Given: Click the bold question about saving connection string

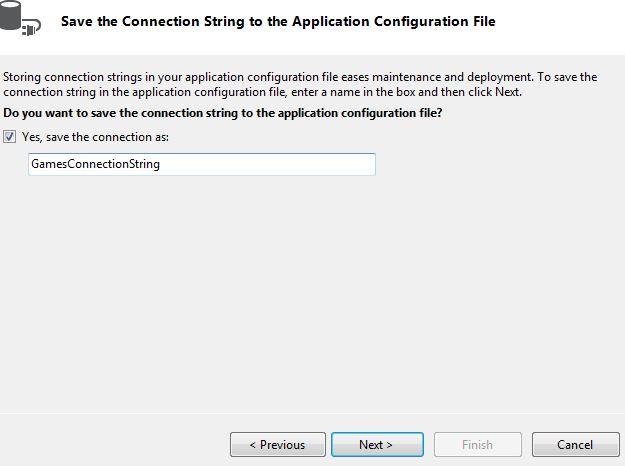Looking at the screenshot, I should [223, 113].
